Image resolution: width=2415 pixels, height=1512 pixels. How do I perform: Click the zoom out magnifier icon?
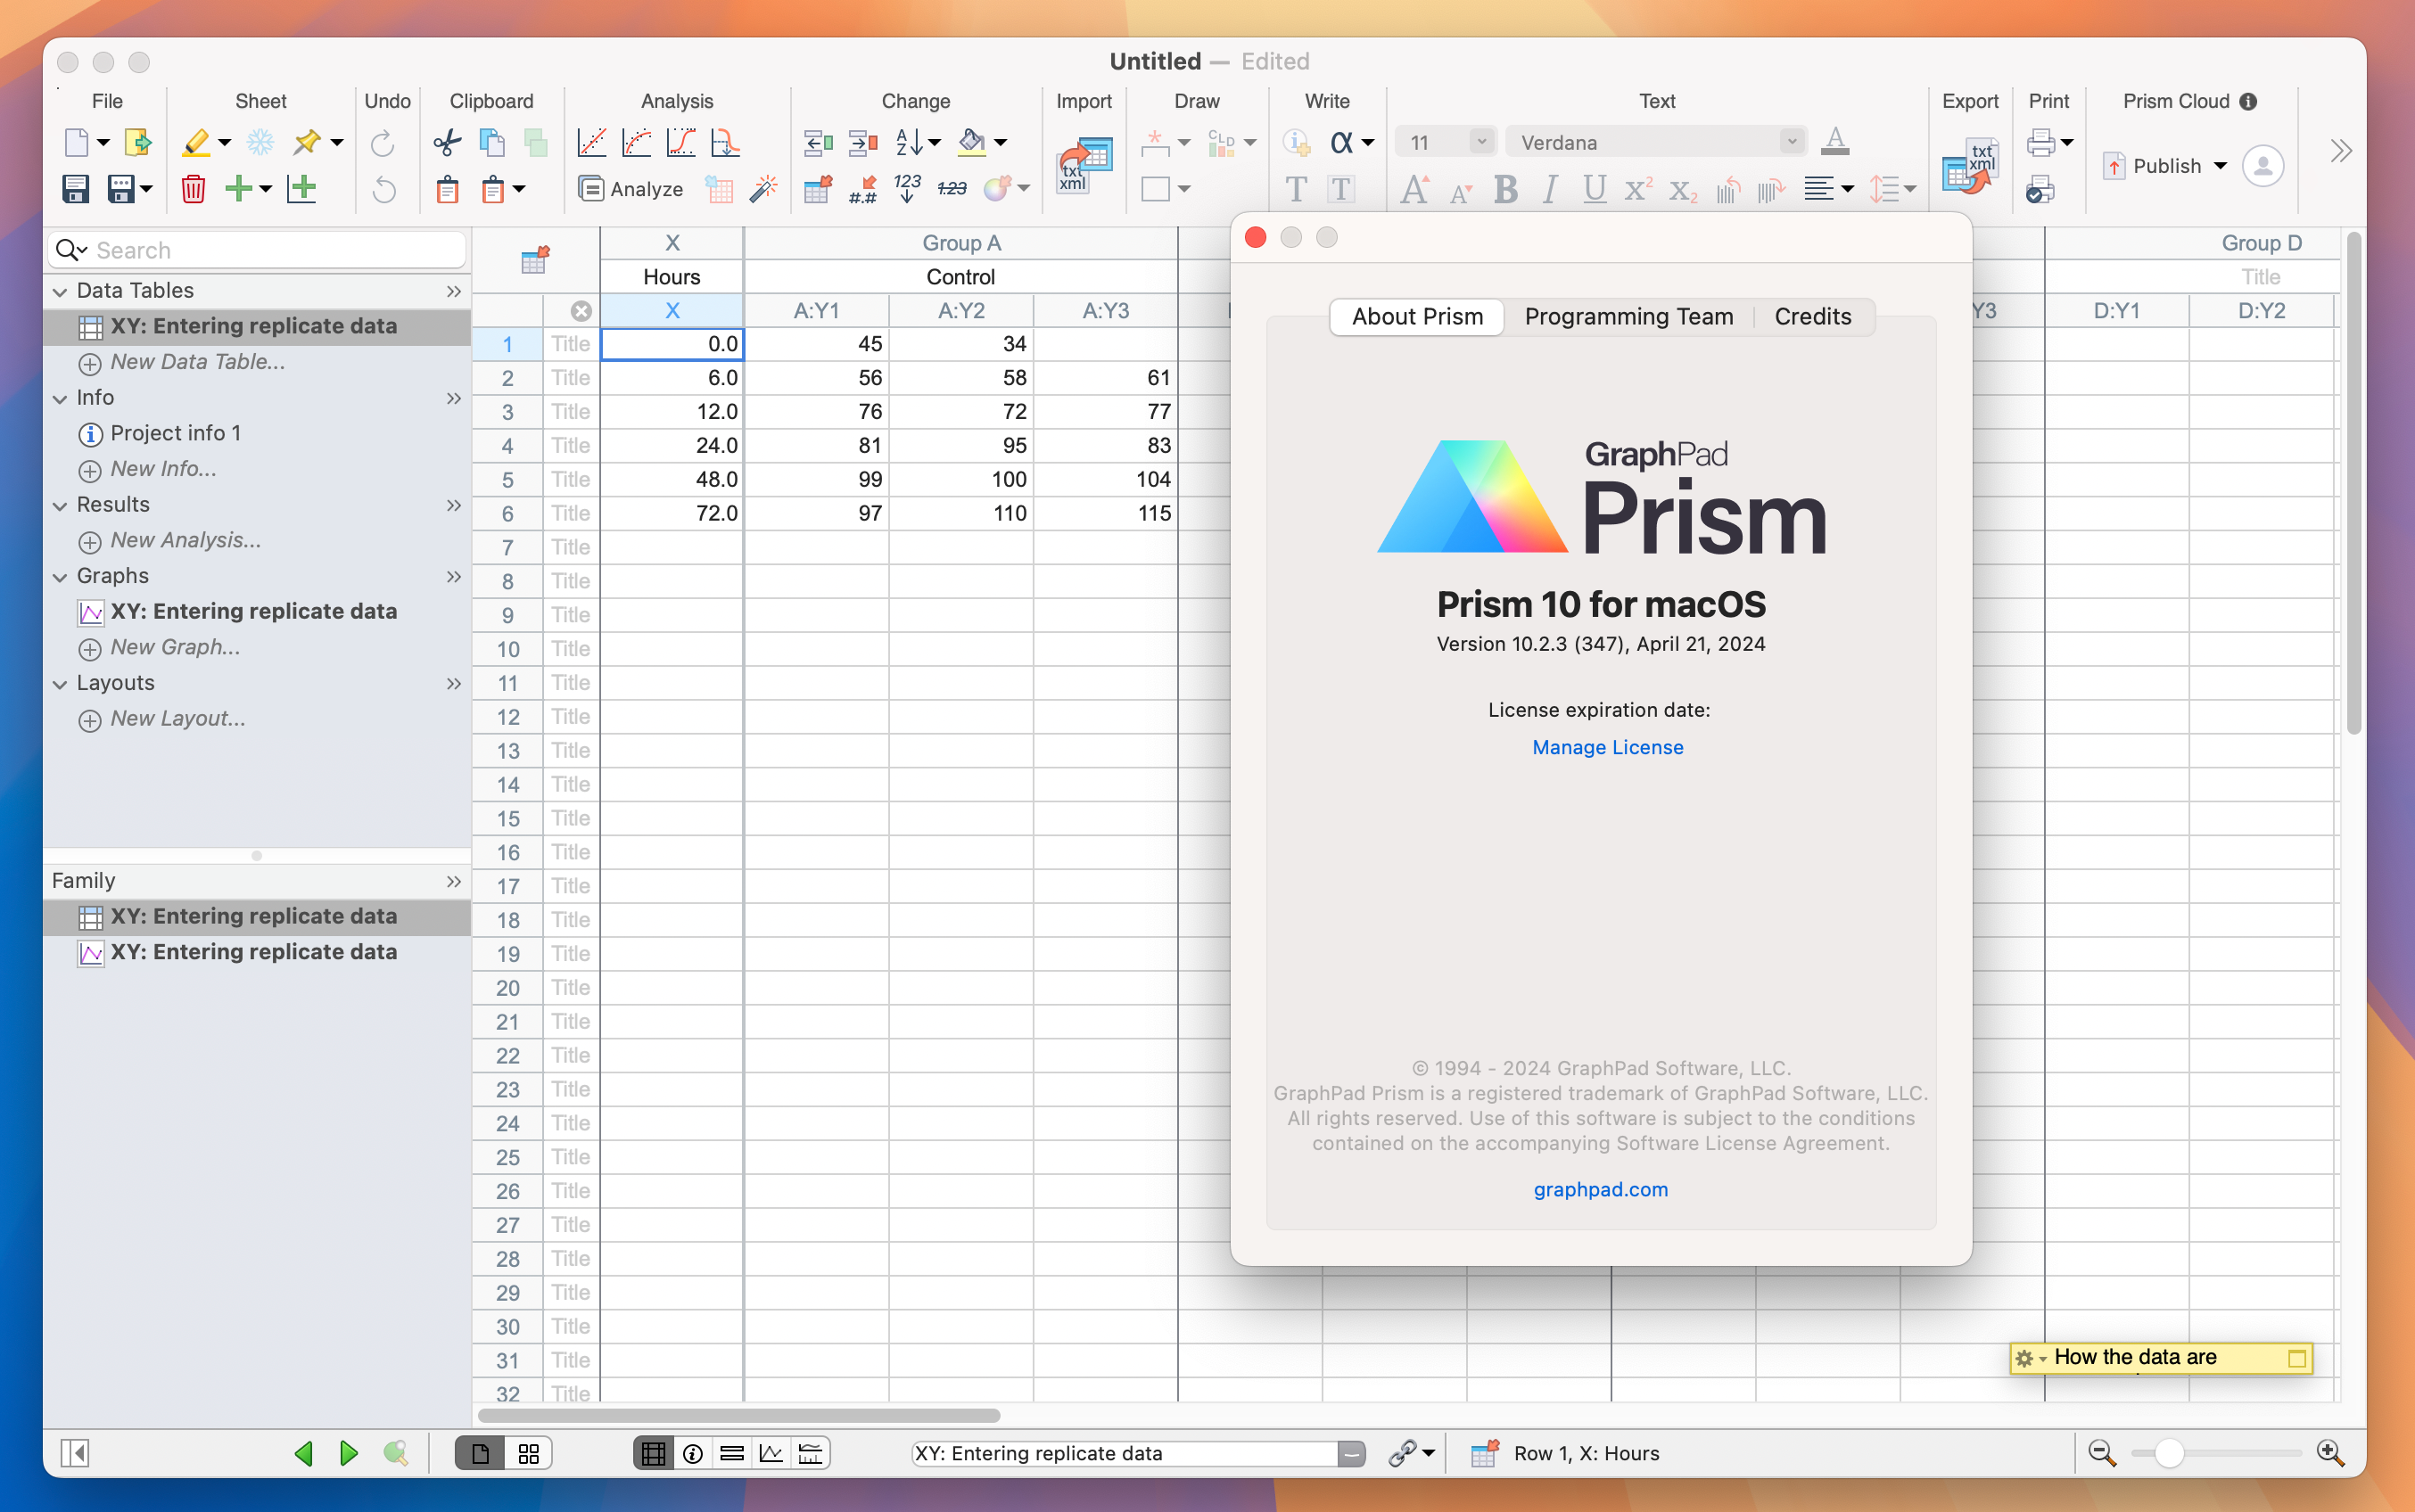[2101, 1453]
